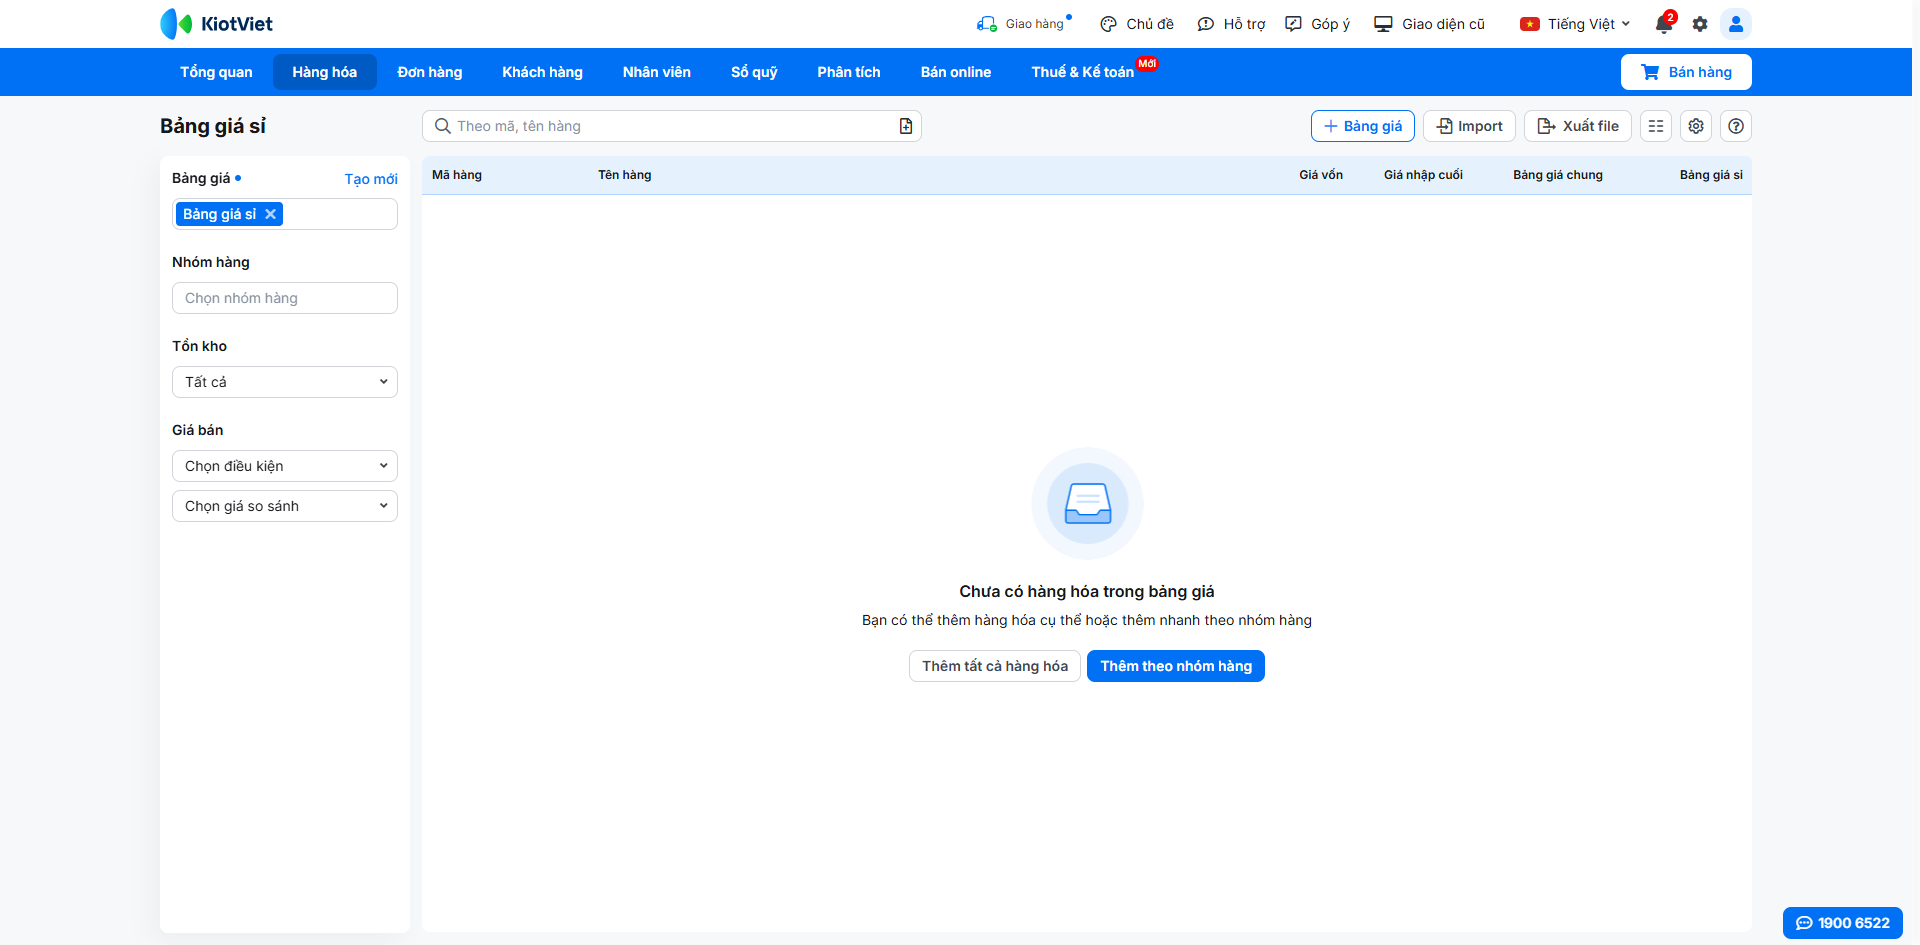The image size is (1920, 945).
Task: Open Nhân viên menu
Action: pos(656,72)
